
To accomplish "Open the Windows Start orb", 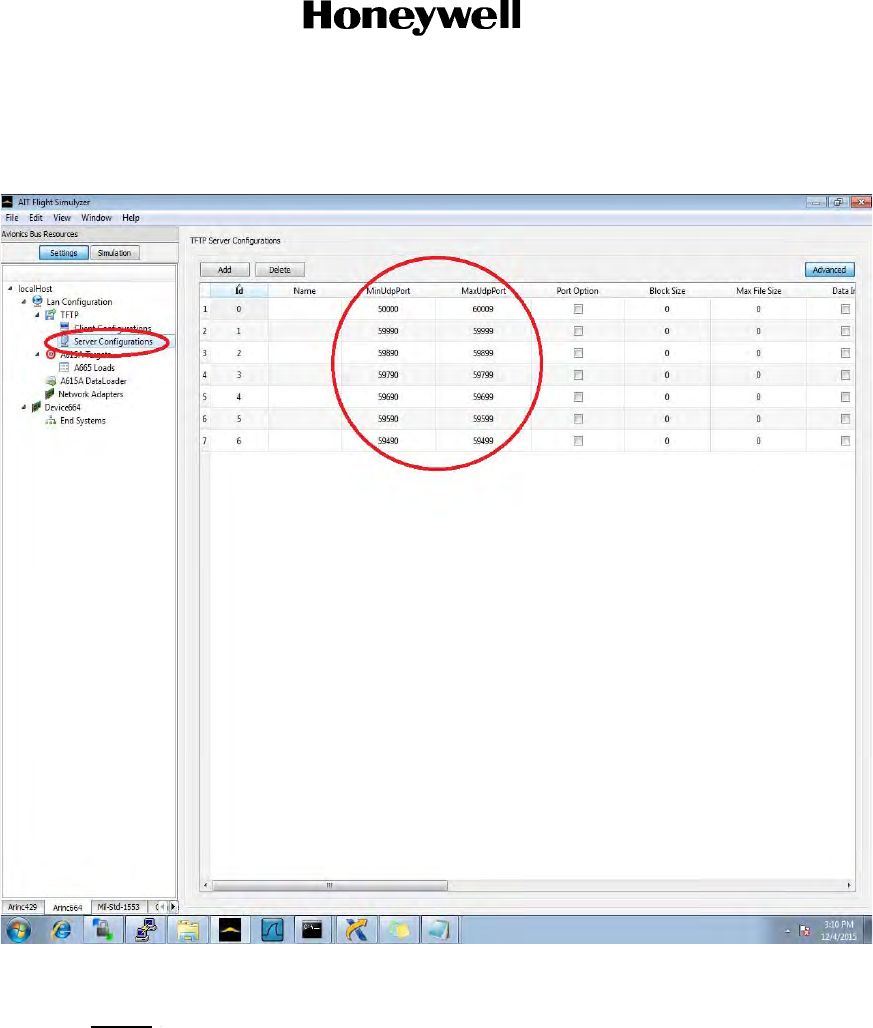I will point(18,930).
